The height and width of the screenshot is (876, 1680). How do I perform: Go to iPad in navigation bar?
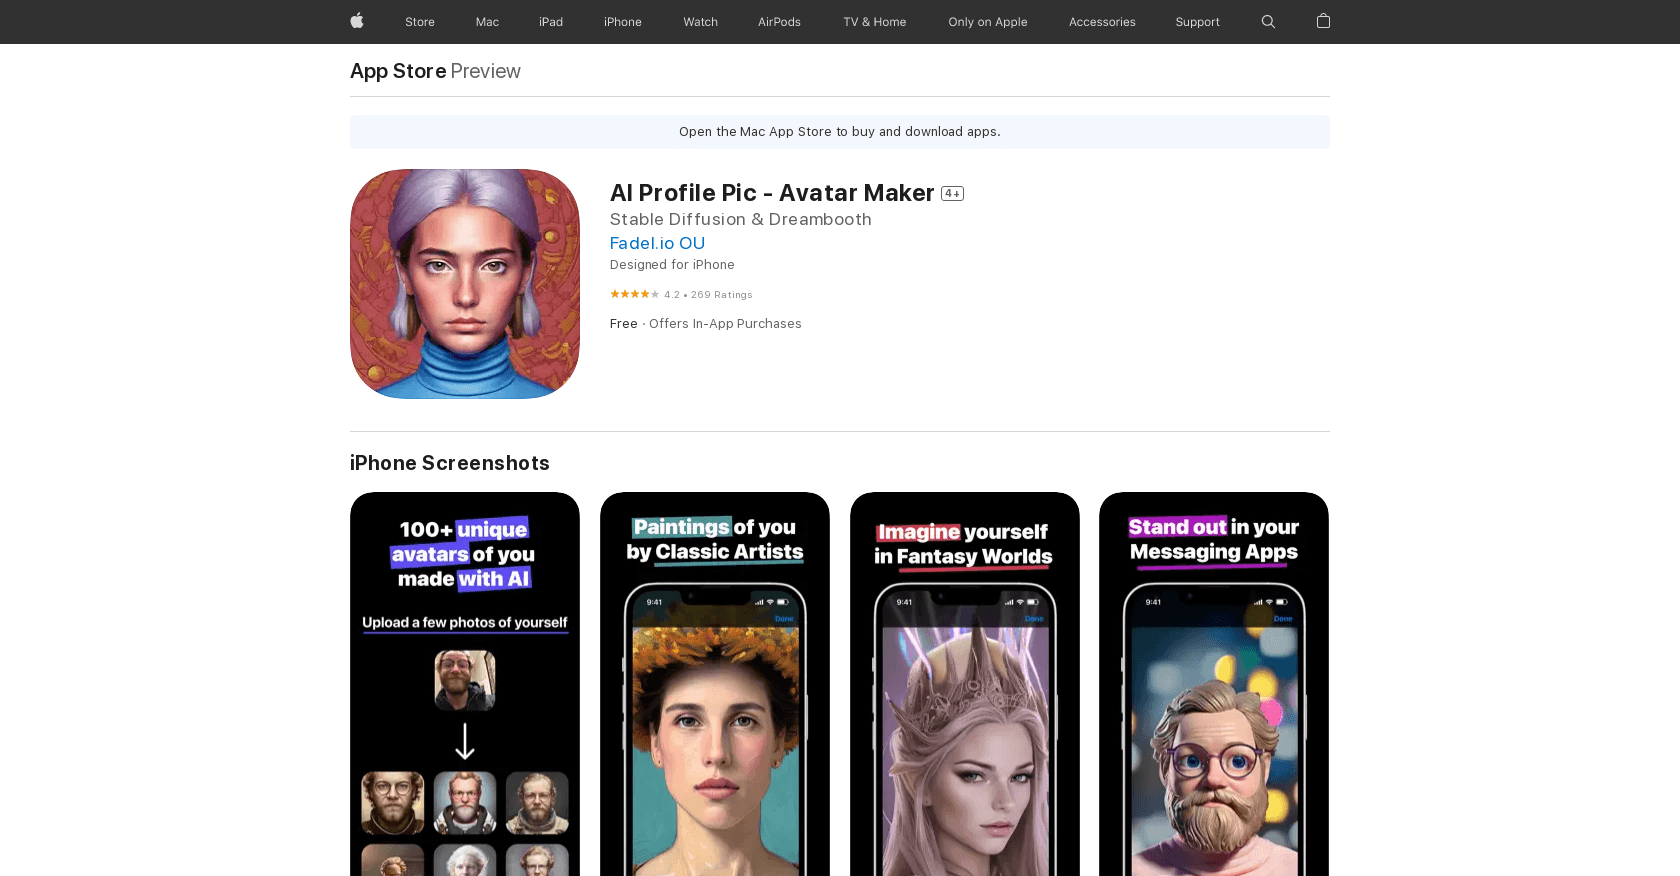coord(551,22)
